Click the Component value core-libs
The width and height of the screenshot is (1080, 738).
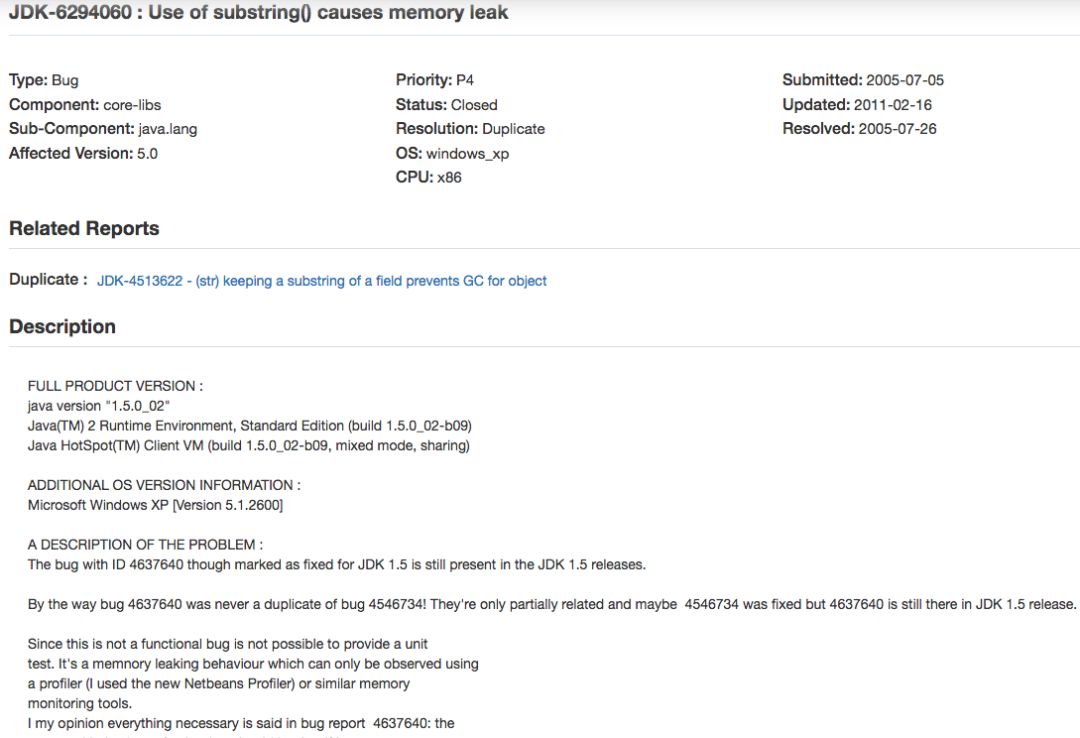click(132, 105)
